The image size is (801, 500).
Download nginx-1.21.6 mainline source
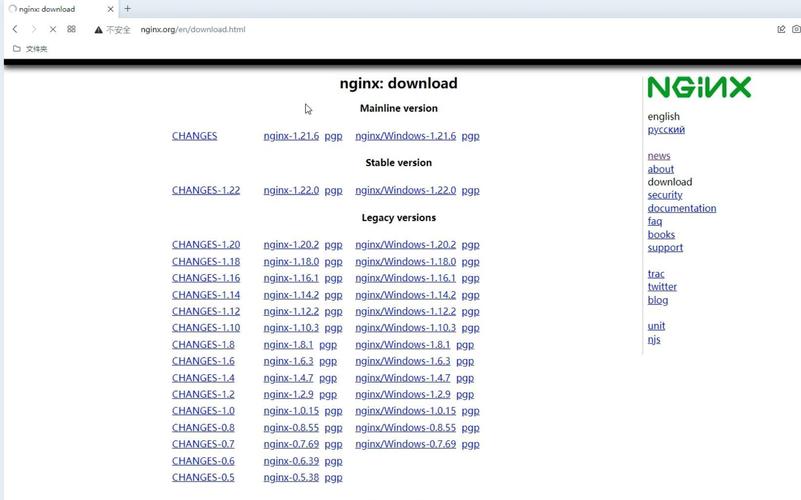tap(291, 136)
